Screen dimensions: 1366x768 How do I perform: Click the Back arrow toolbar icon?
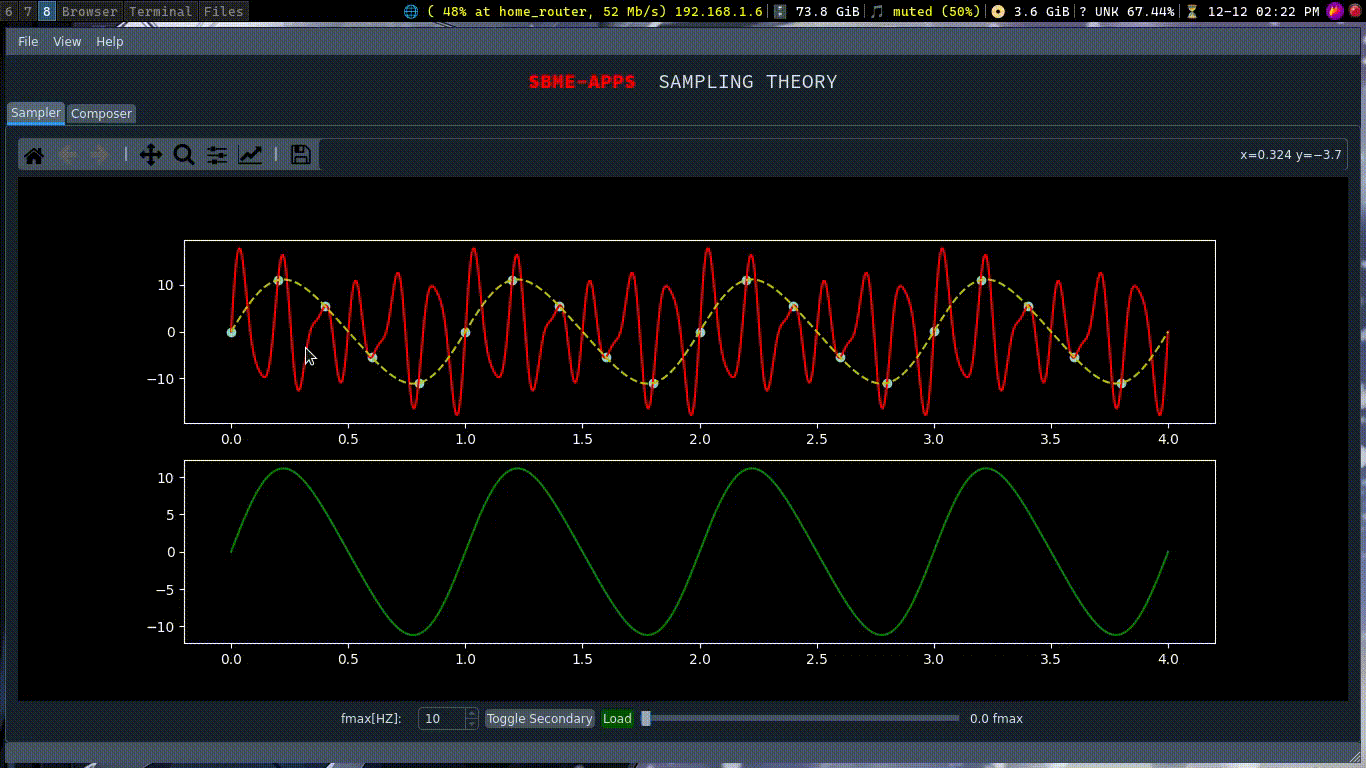67,155
